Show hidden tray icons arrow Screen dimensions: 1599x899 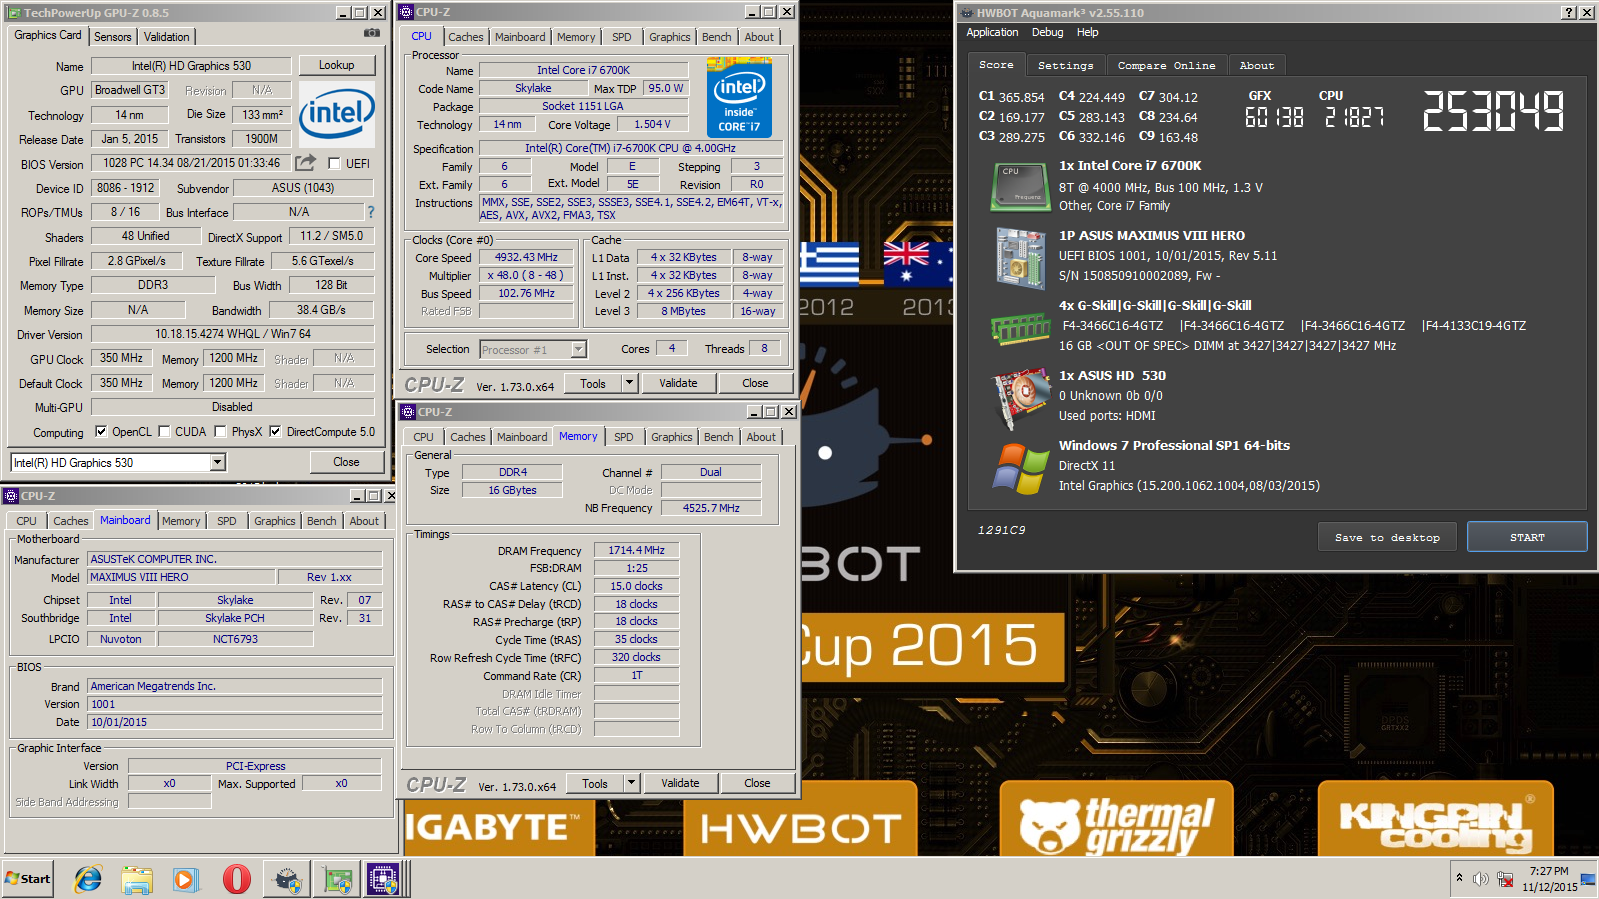coord(1459,878)
